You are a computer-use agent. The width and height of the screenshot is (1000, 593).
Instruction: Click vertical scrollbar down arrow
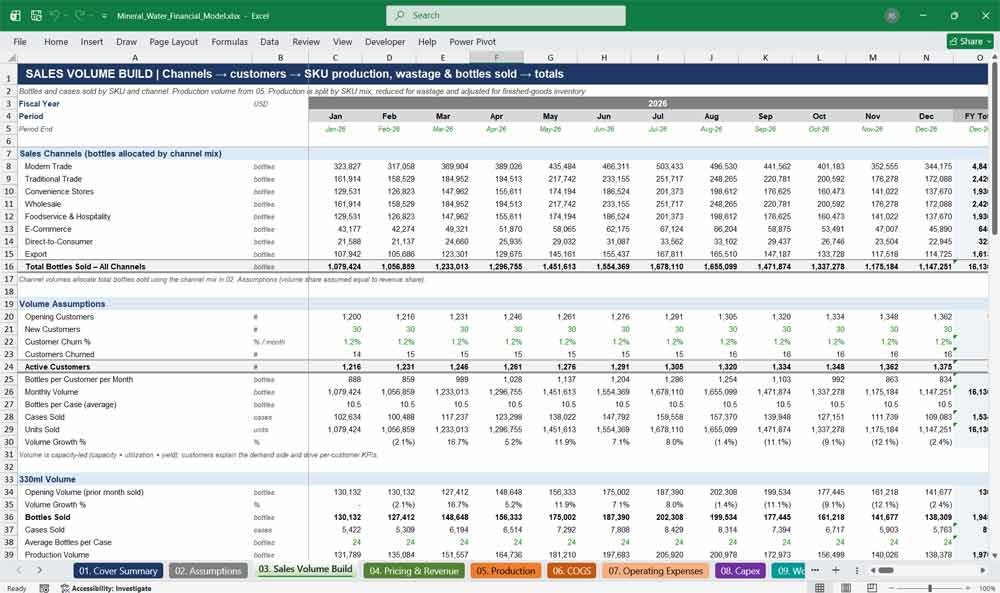[x=994, y=556]
